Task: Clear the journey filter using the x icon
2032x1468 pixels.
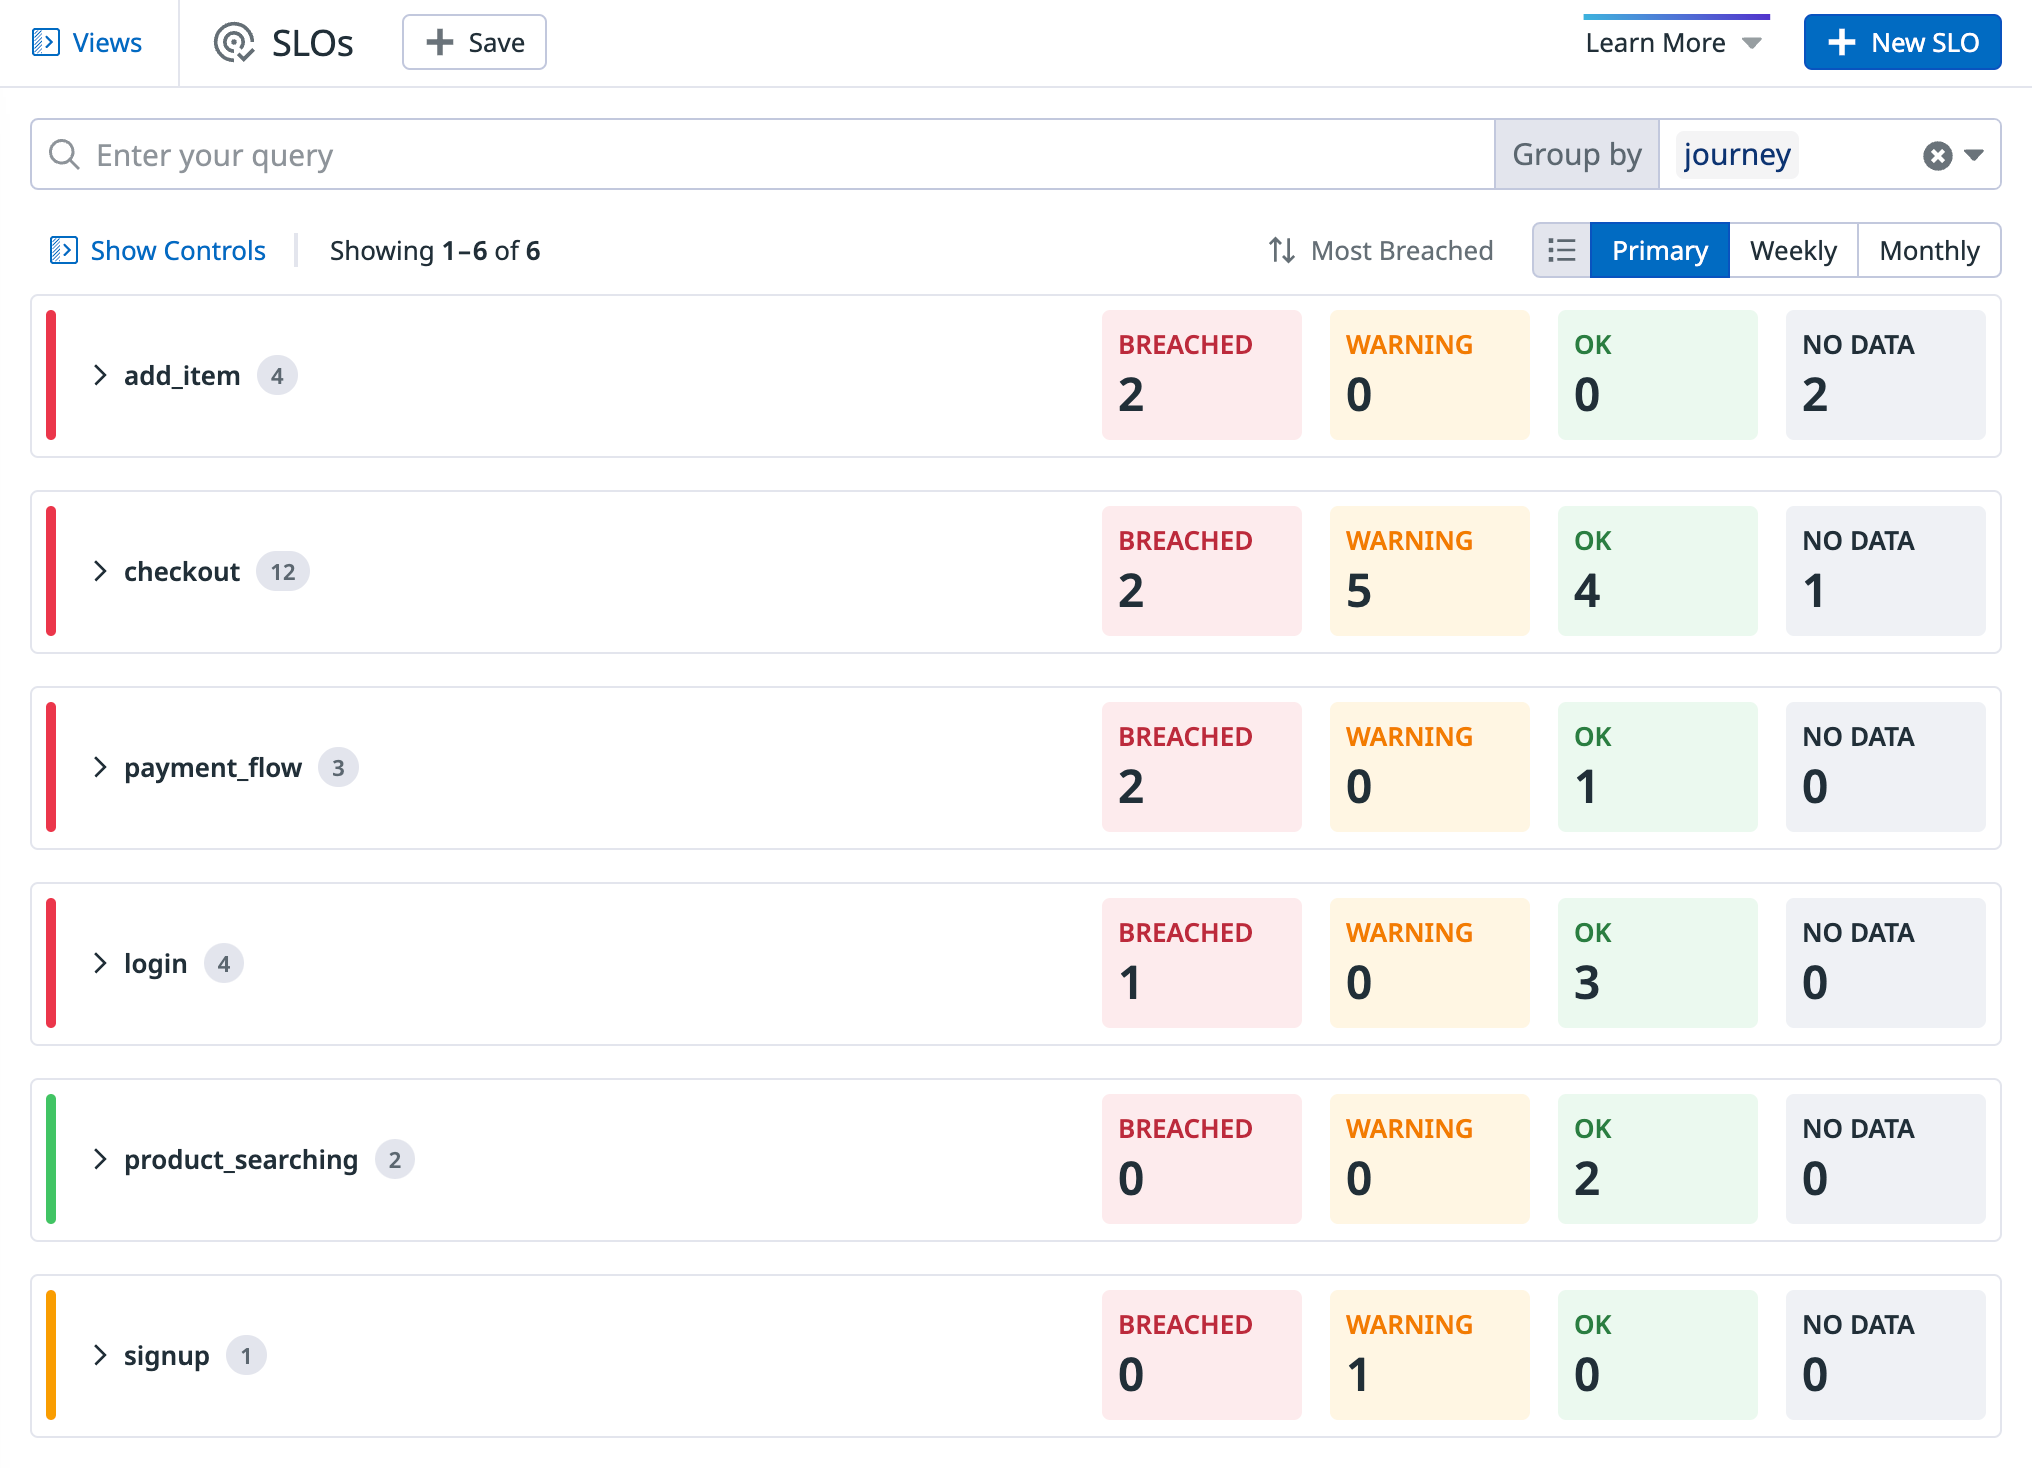Action: tap(1936, 155)
